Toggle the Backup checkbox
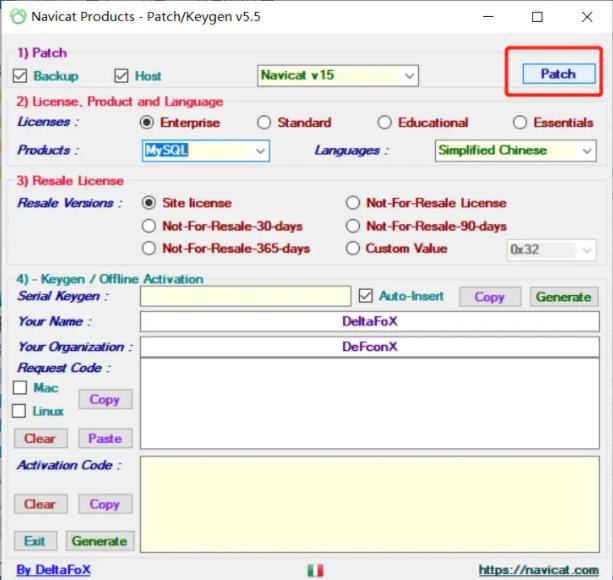The height and width of the screenshot is (580, 613). coord(20,76)
